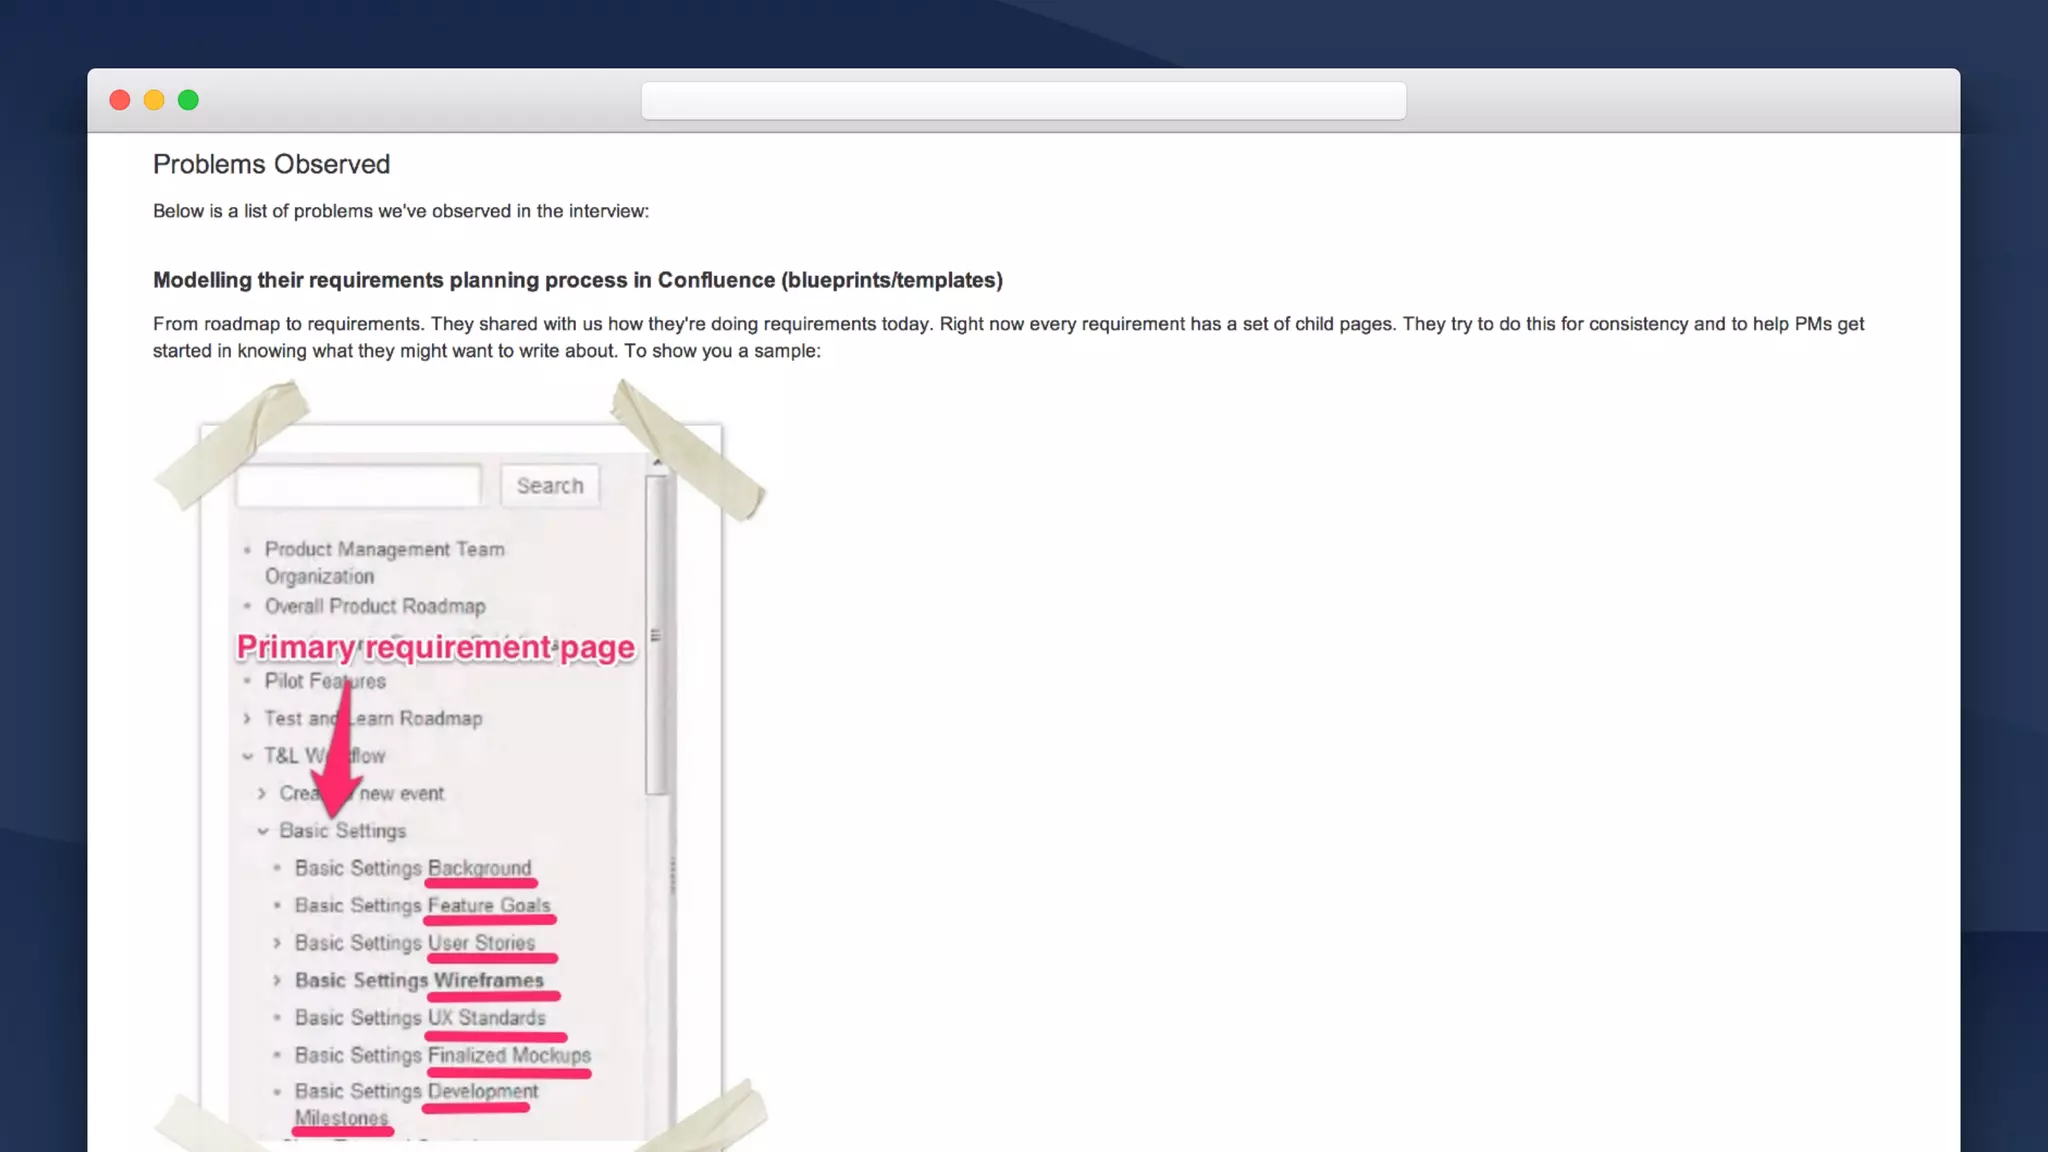Image resolution: width=2048 pixels, height=1152 pixels.
Task: Open the Basic Settings UX Standards page
Action: (x=420, y=1018)
